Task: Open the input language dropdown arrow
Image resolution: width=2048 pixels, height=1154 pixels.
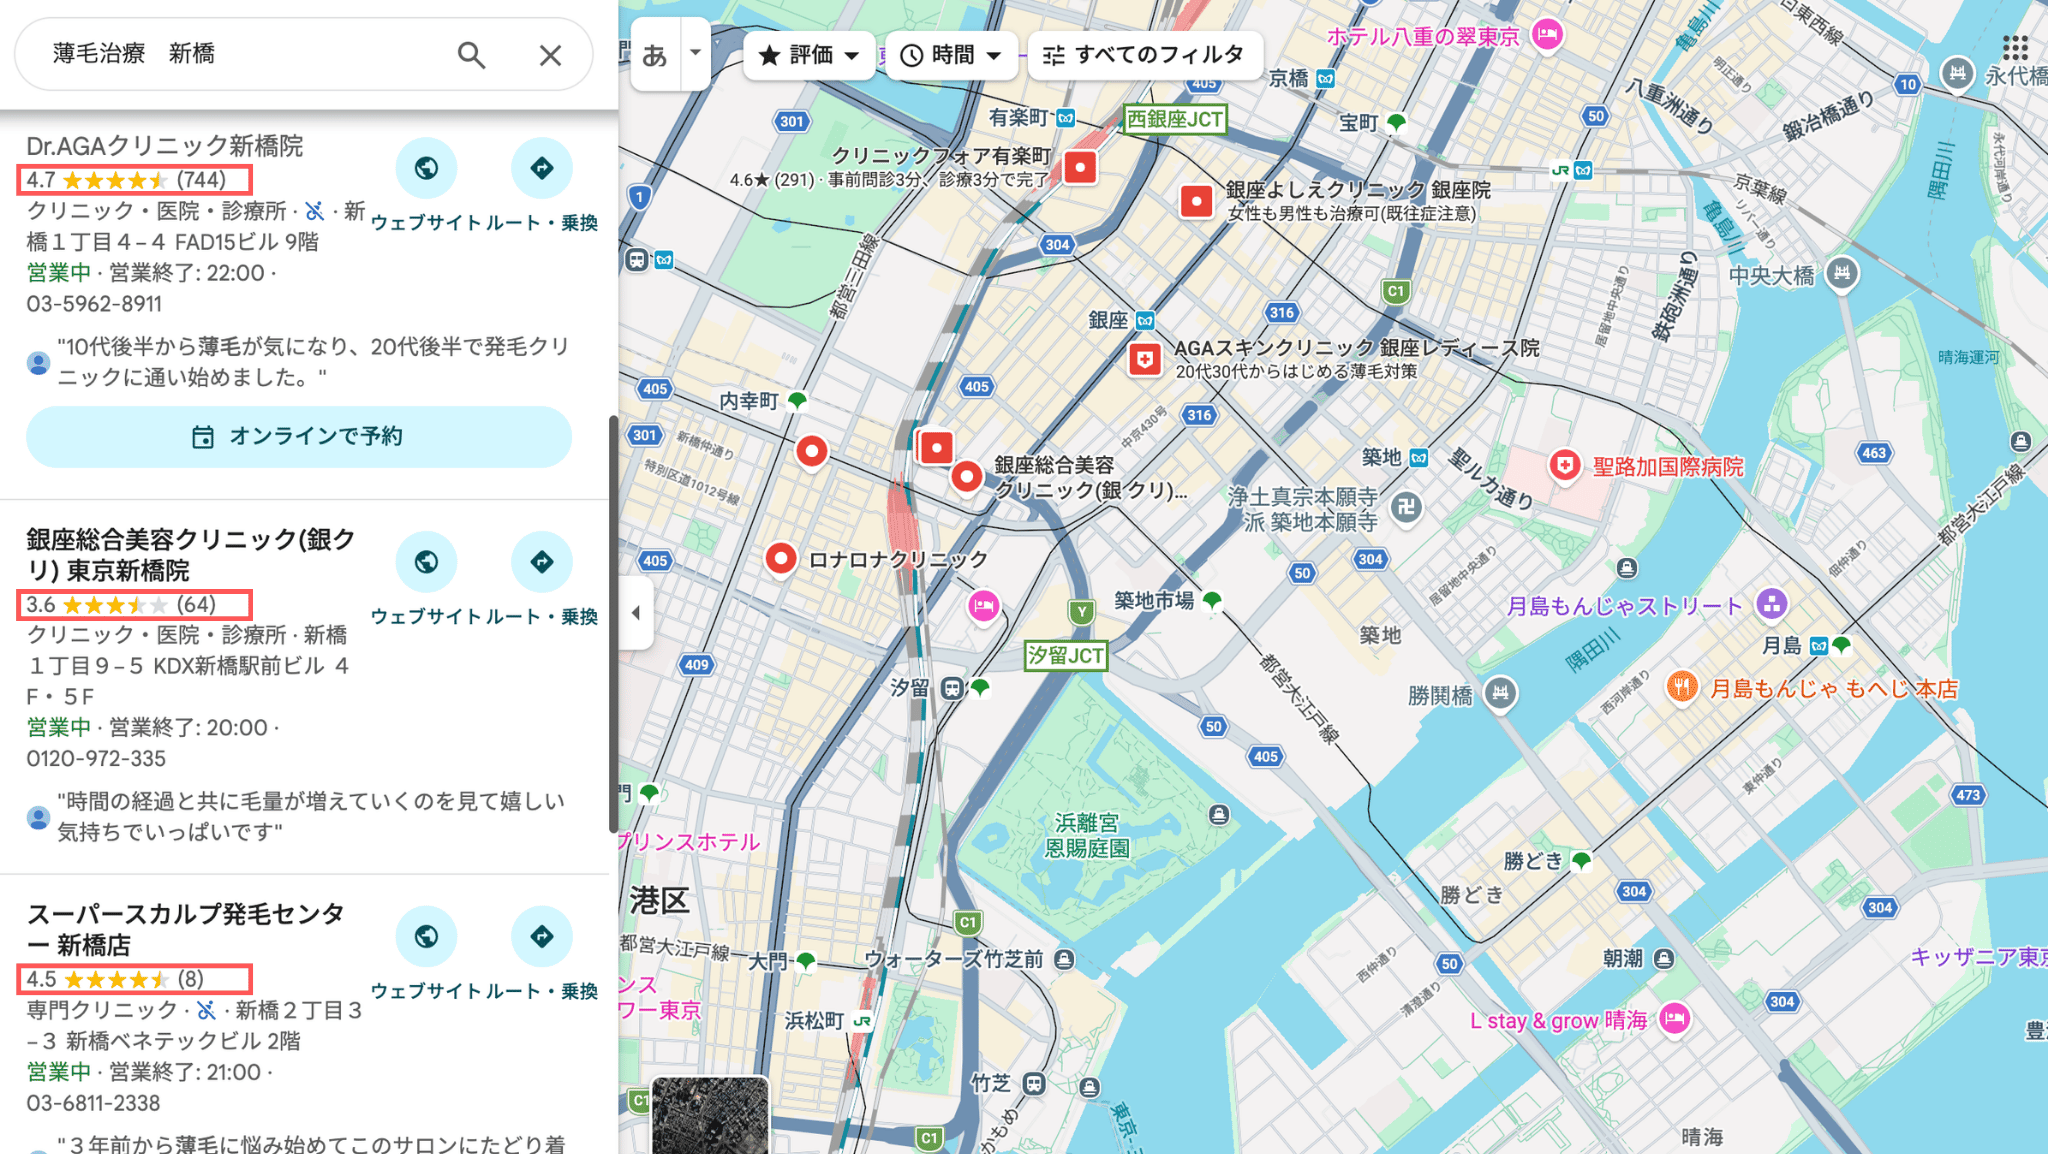Action: tap(695, 52)
